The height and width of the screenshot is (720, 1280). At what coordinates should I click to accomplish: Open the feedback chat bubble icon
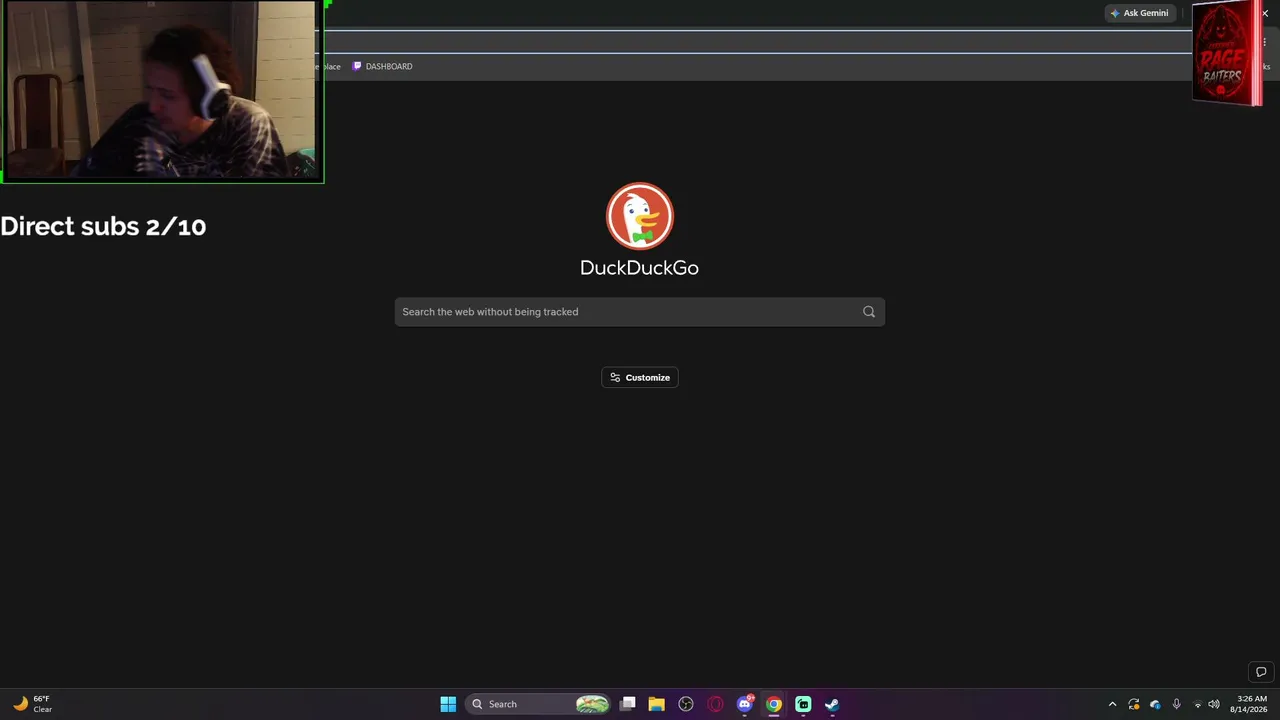(x=1261, y=672)
